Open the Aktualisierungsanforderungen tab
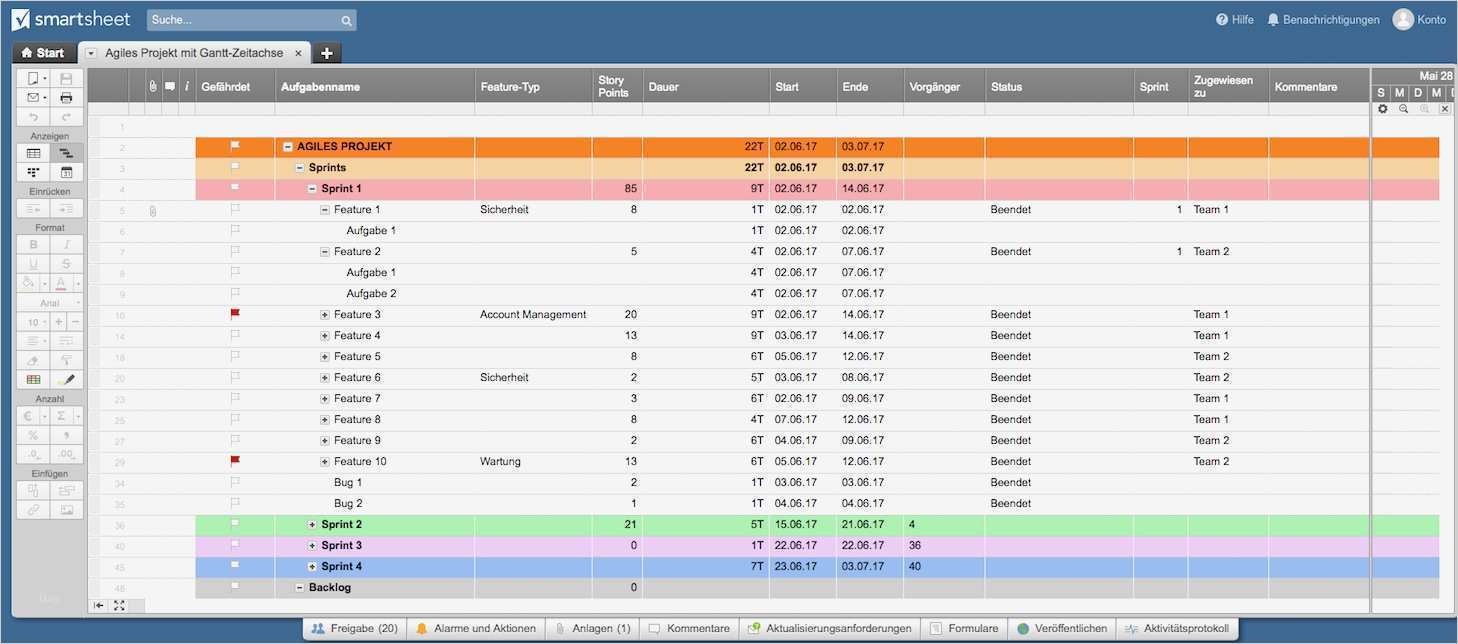This screenshot has width=1458, height=644. [830, 629]
